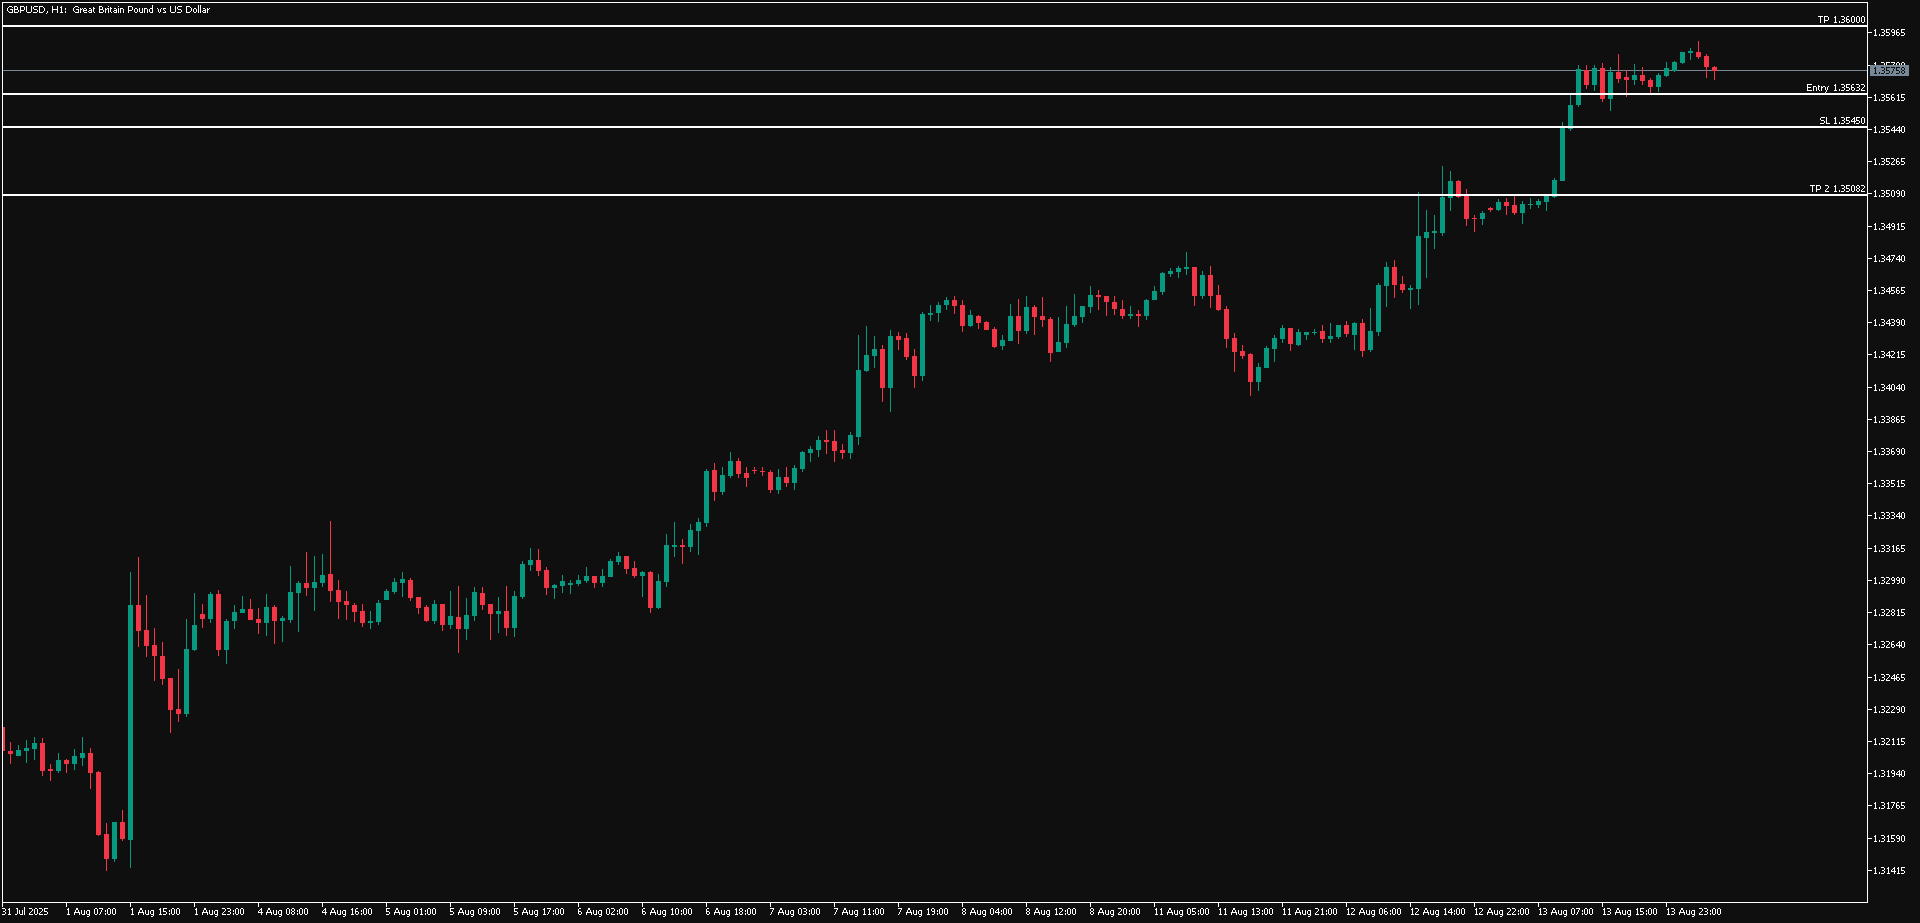Screen dimensions: 1920x923
Task: Select the Entry 1.35632 line label
Action: point(1835,88)
